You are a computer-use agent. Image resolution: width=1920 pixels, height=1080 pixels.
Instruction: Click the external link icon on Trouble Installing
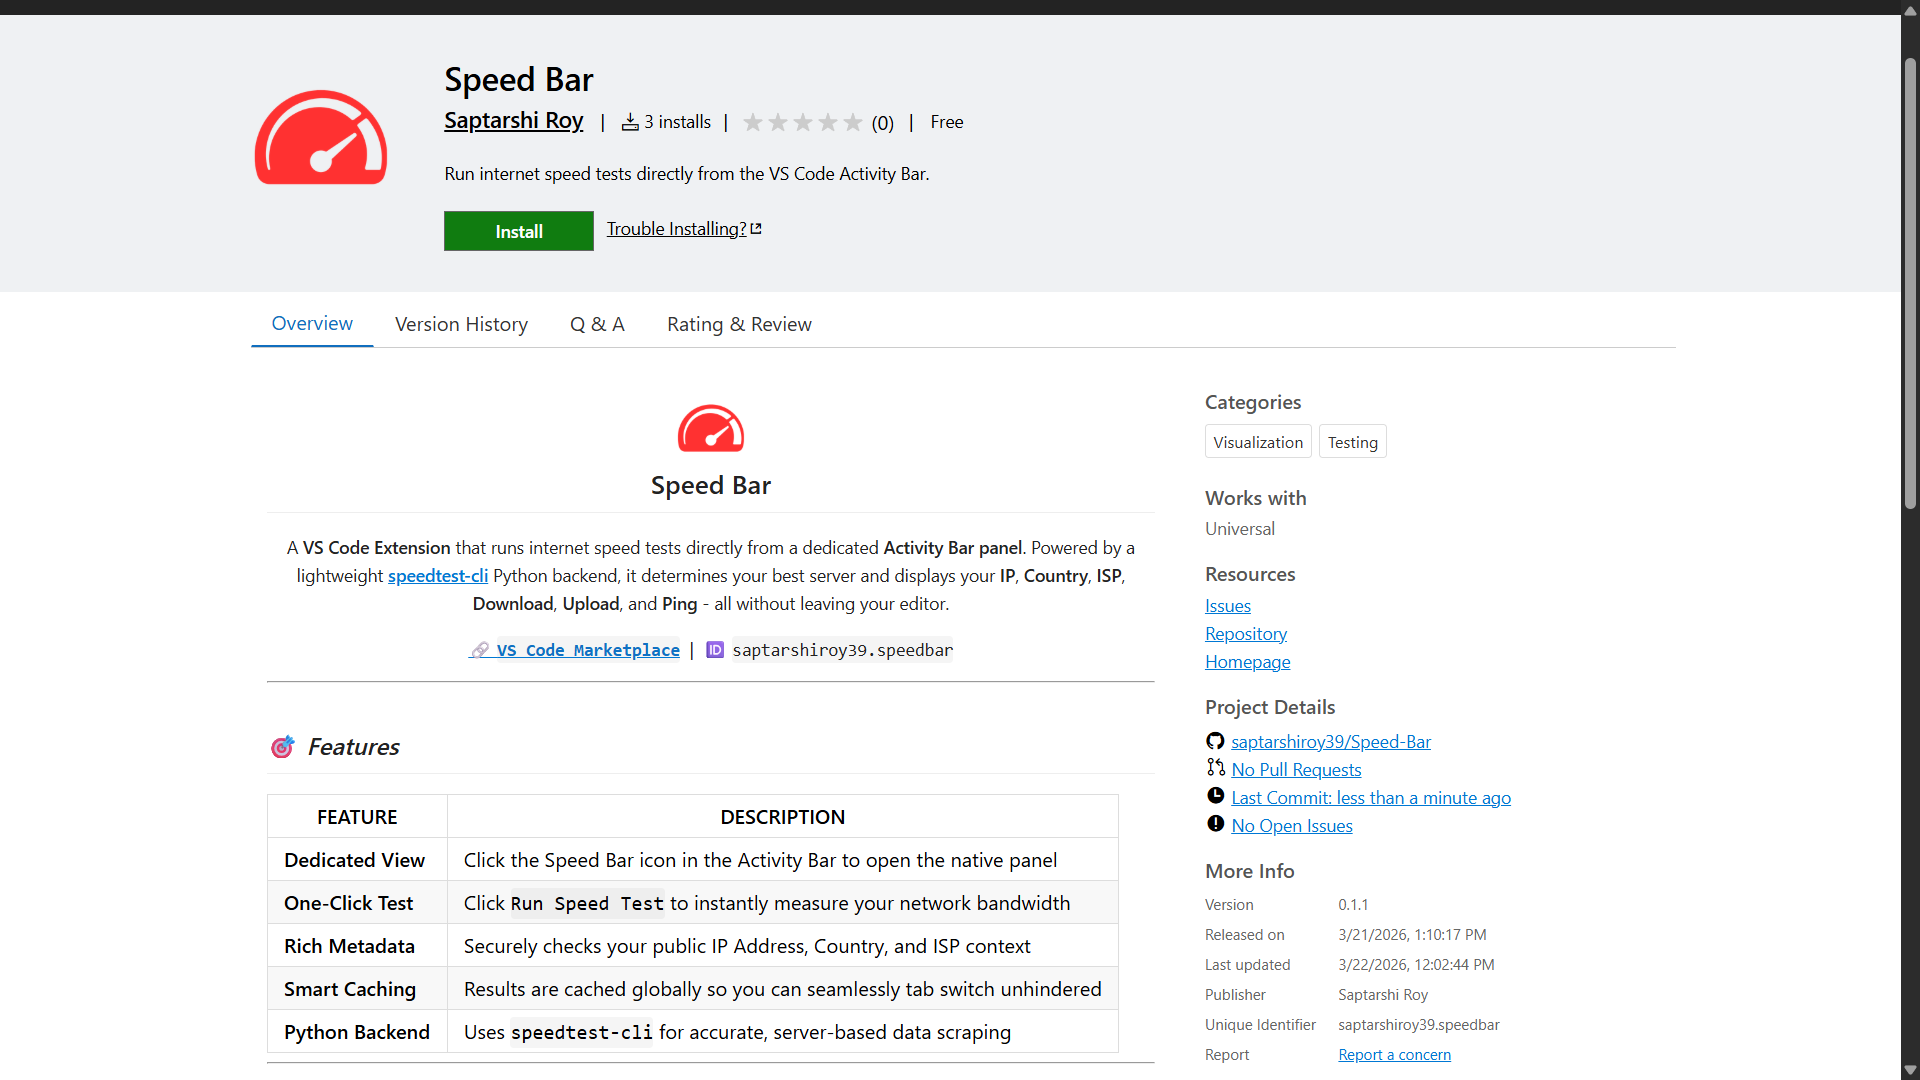pos(756,227)
